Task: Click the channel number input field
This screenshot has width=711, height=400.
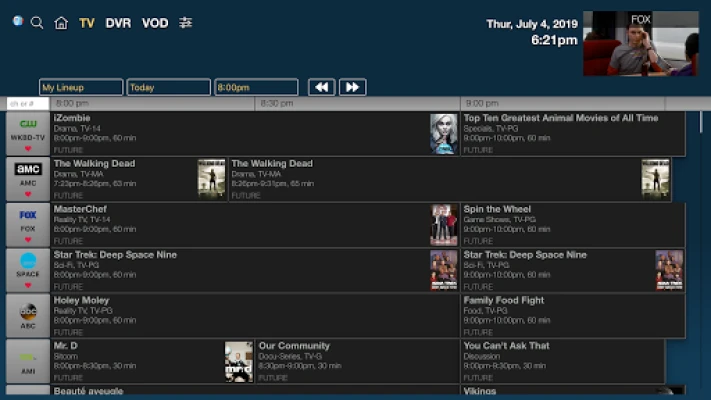Action: point(27,103)
